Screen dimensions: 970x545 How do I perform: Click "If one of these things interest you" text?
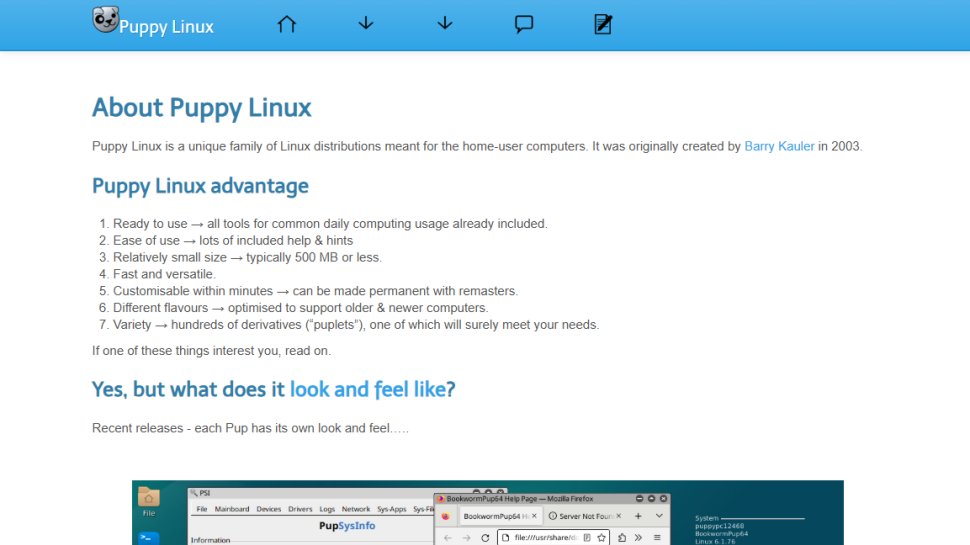pos(211,351)
